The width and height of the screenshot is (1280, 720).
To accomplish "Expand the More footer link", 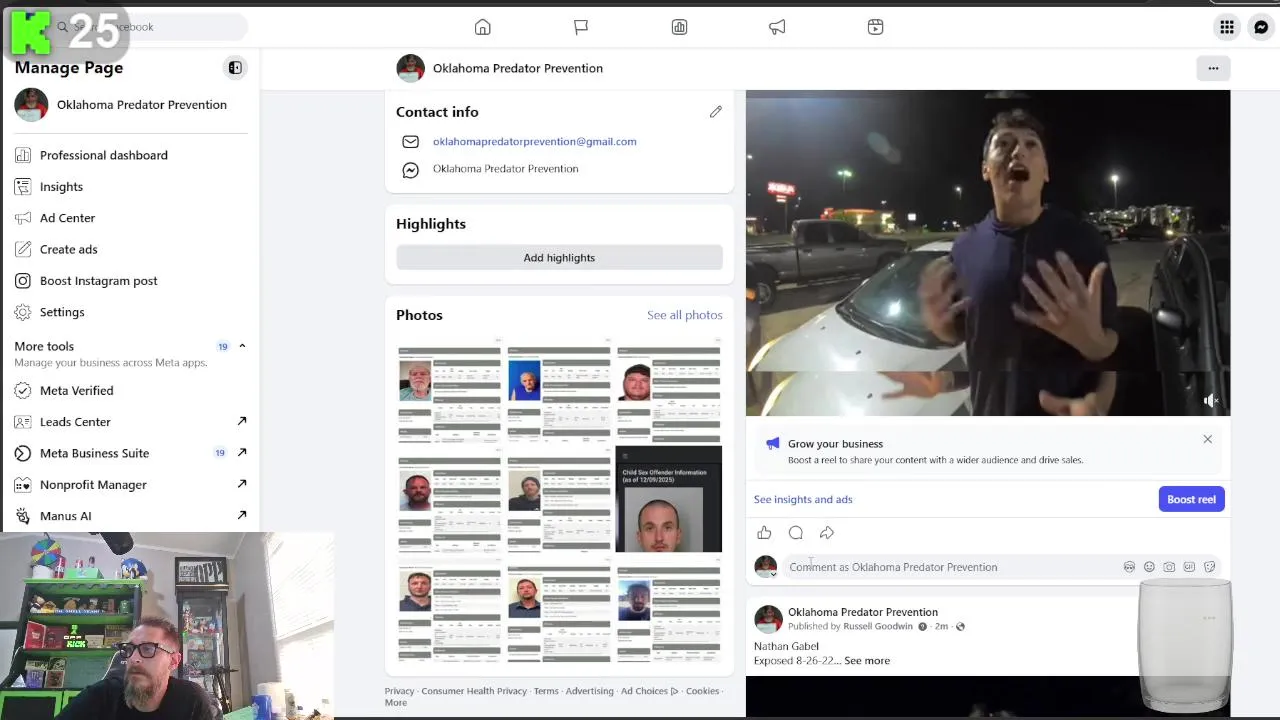I will tap(396, 703).
